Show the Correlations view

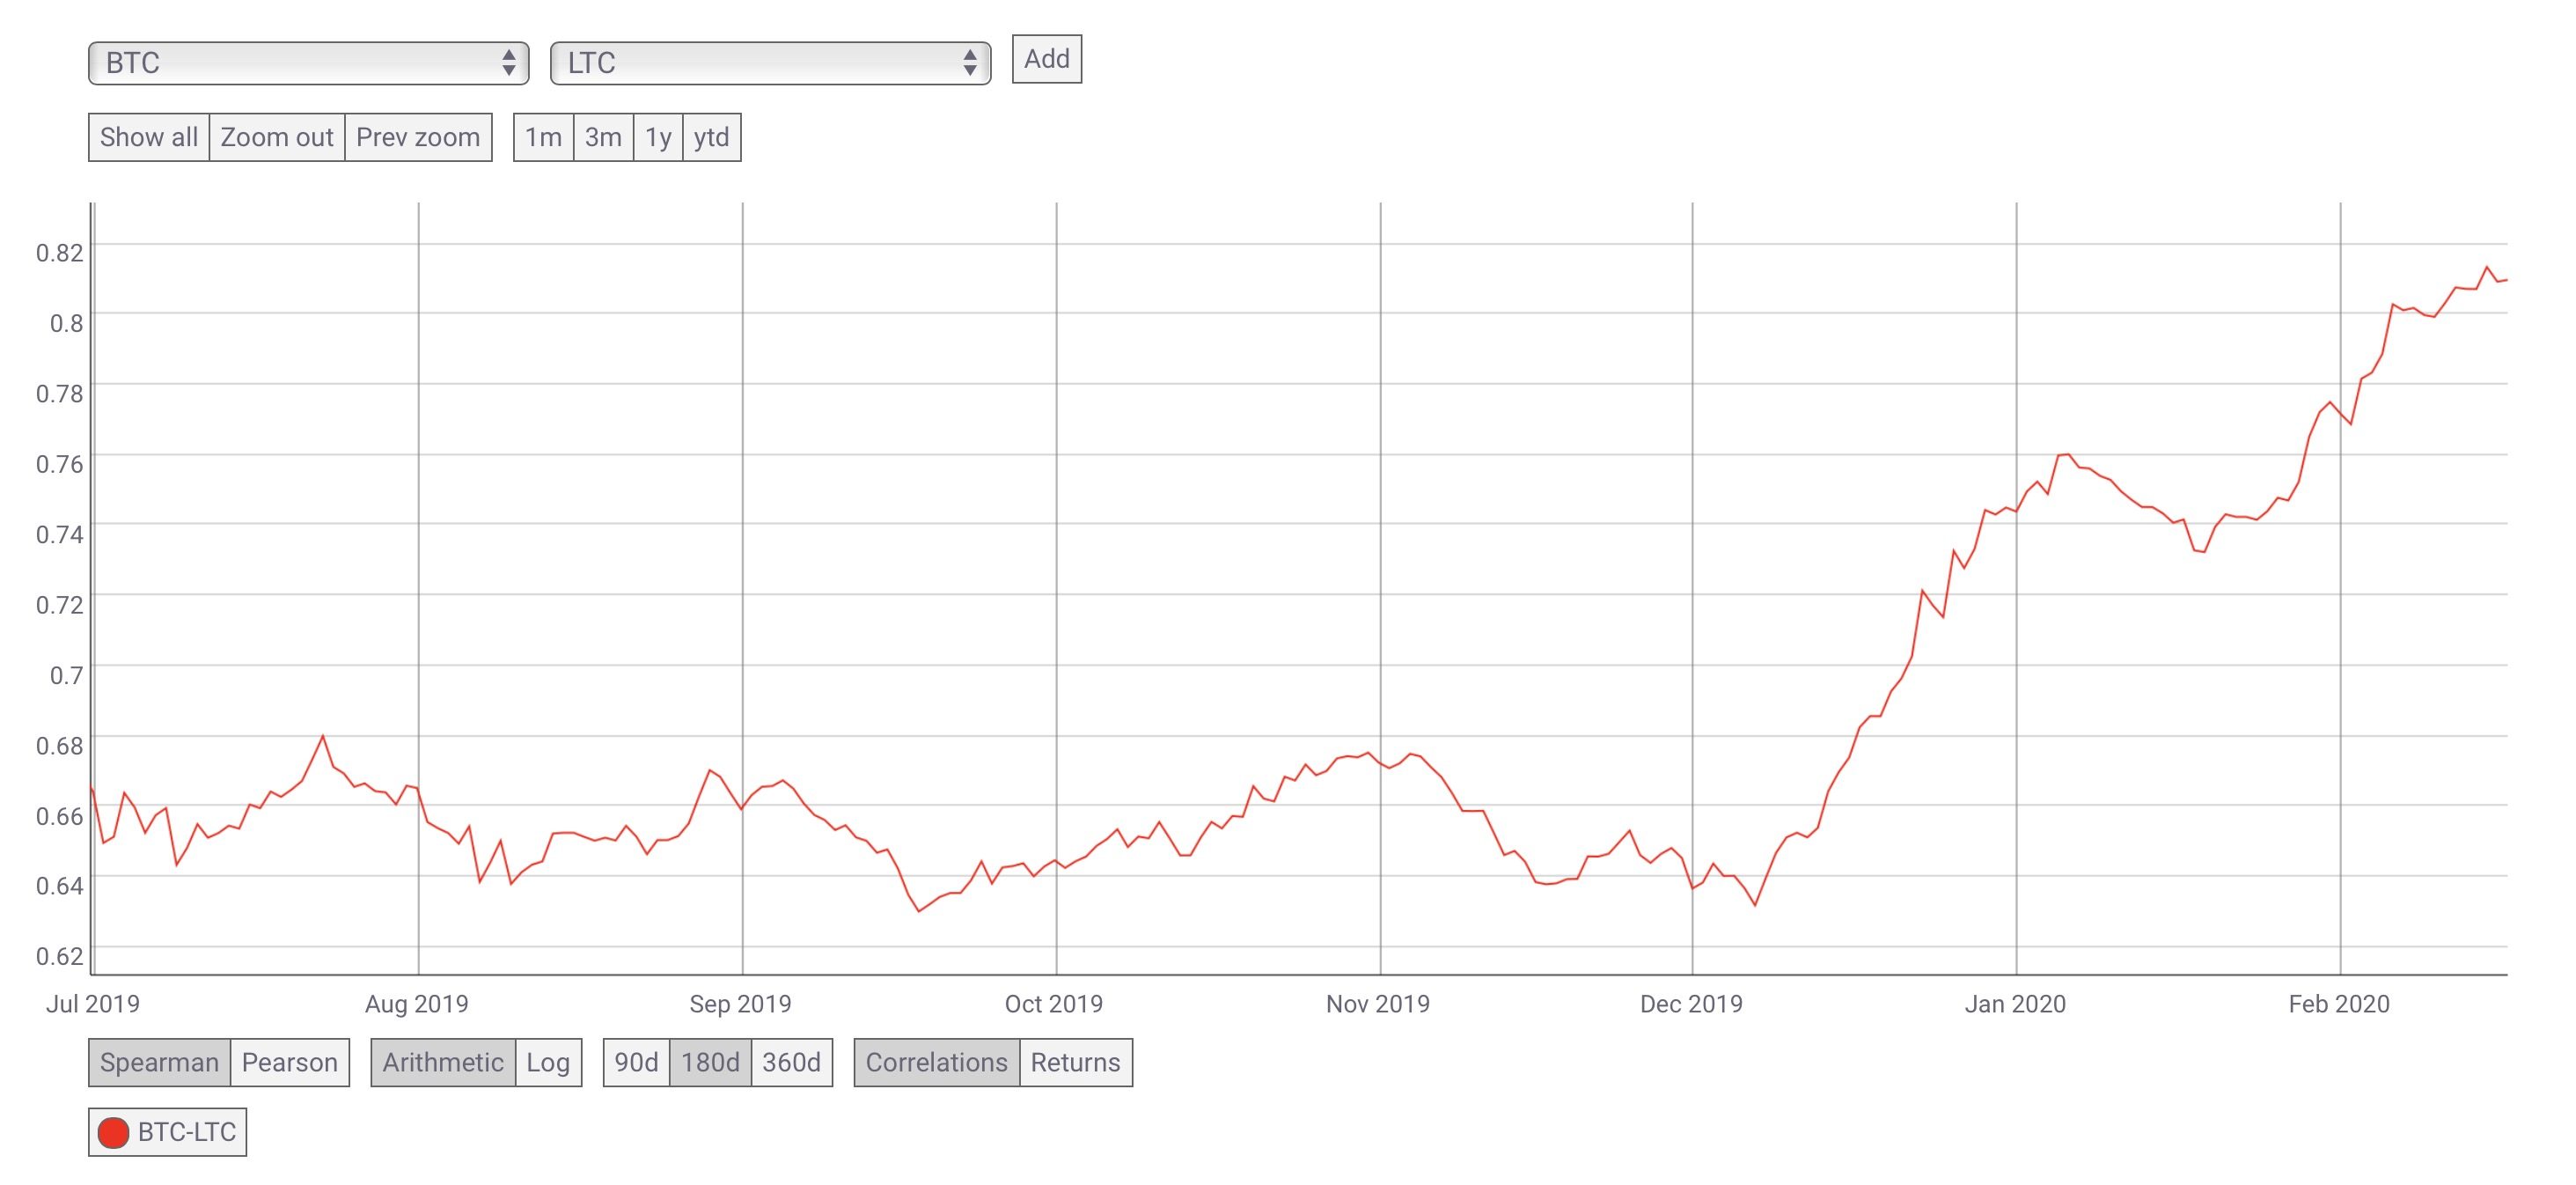(937, 1062)
